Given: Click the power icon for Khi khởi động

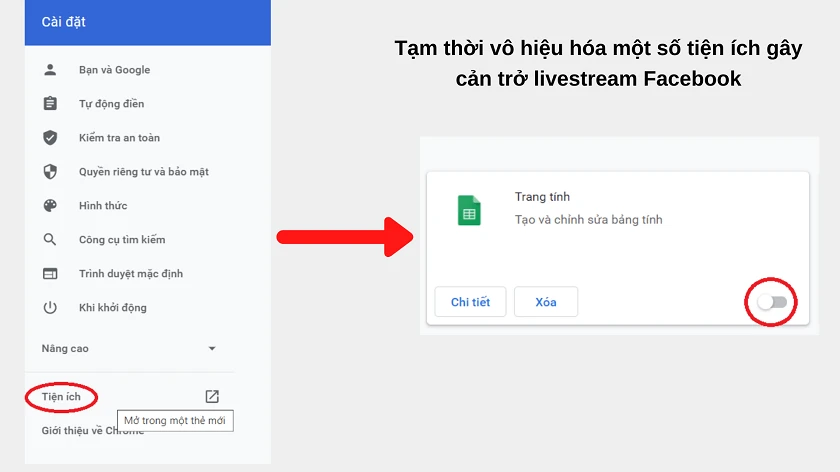Looking at the screenshot, I should 50,308.
